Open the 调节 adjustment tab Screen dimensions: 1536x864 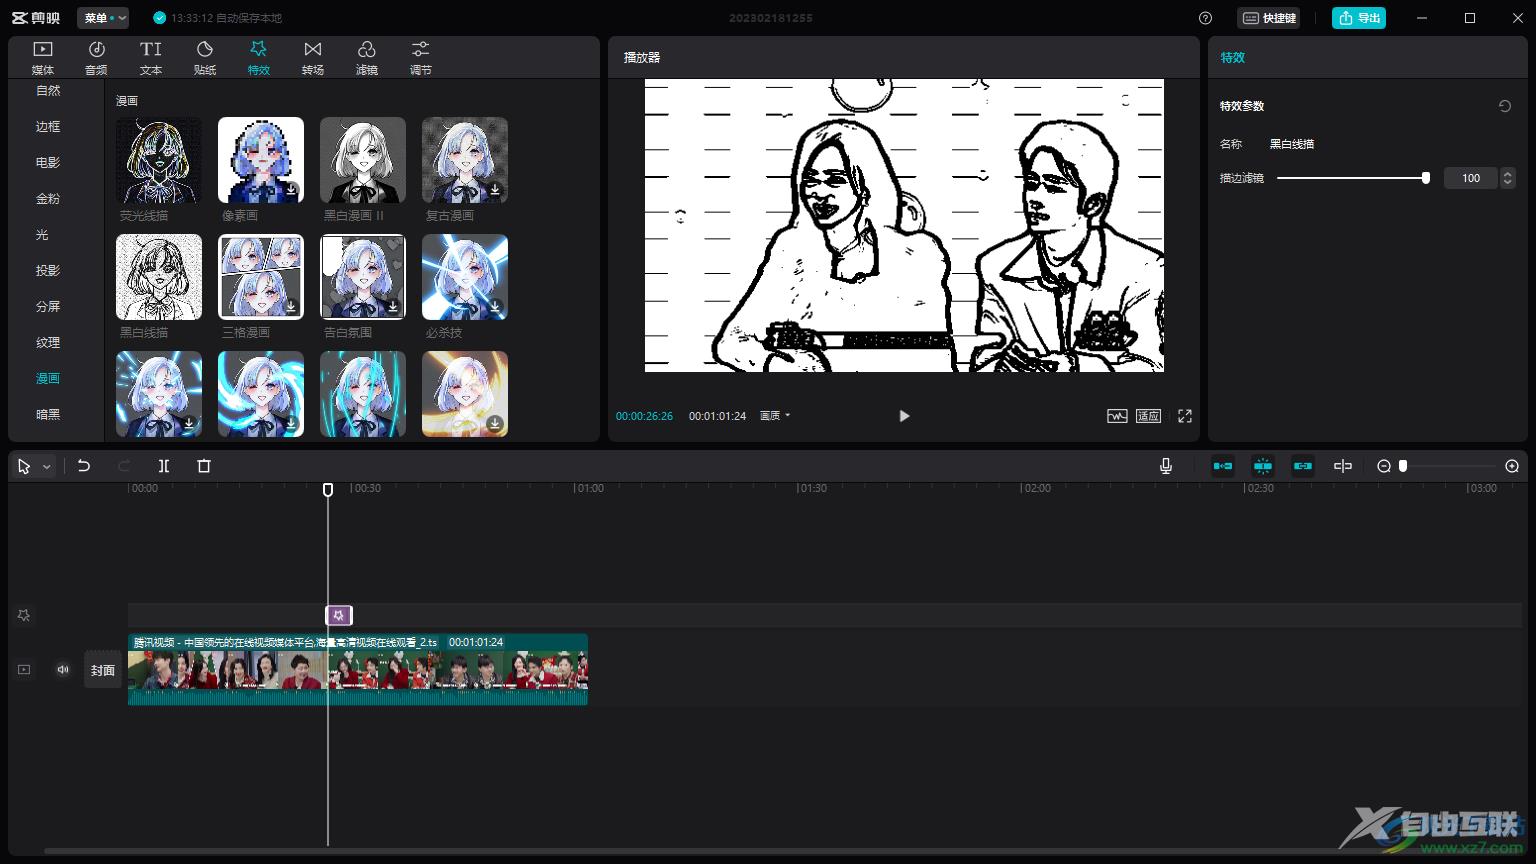(421, 58)
